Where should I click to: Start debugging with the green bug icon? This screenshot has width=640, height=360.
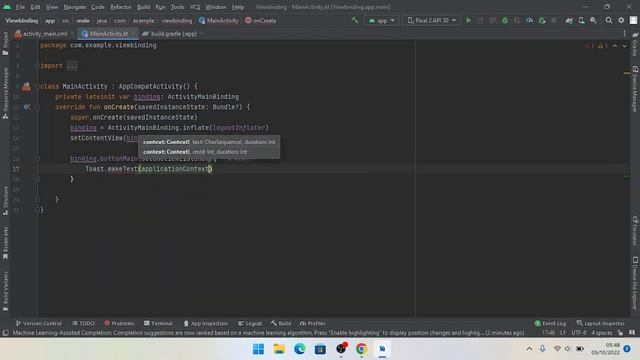505,20
